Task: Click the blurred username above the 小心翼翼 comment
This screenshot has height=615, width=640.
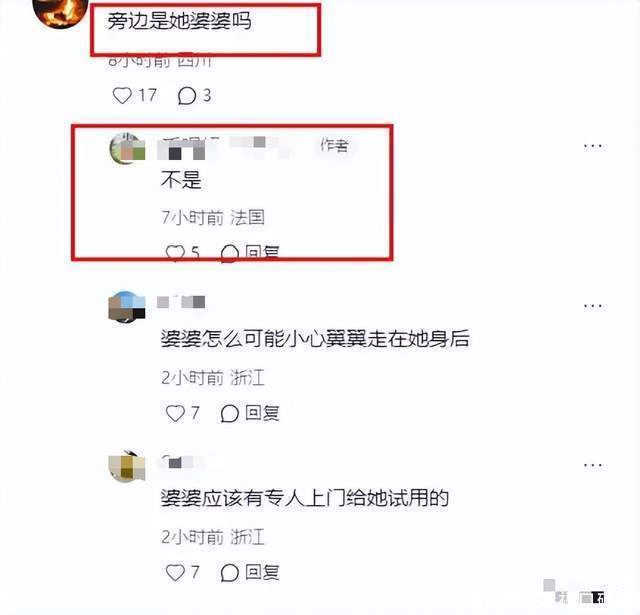Action: click(x=181, y=302)
